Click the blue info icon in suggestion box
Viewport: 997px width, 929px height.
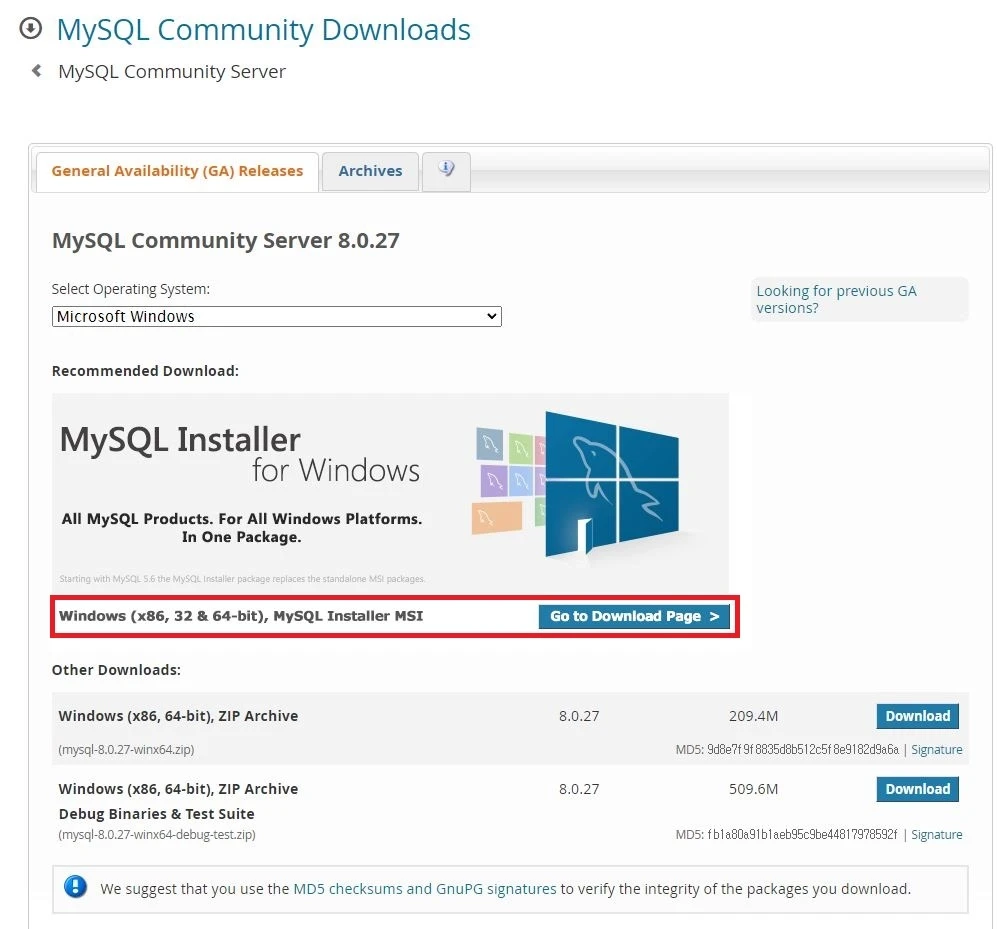(x=75, y=887)
